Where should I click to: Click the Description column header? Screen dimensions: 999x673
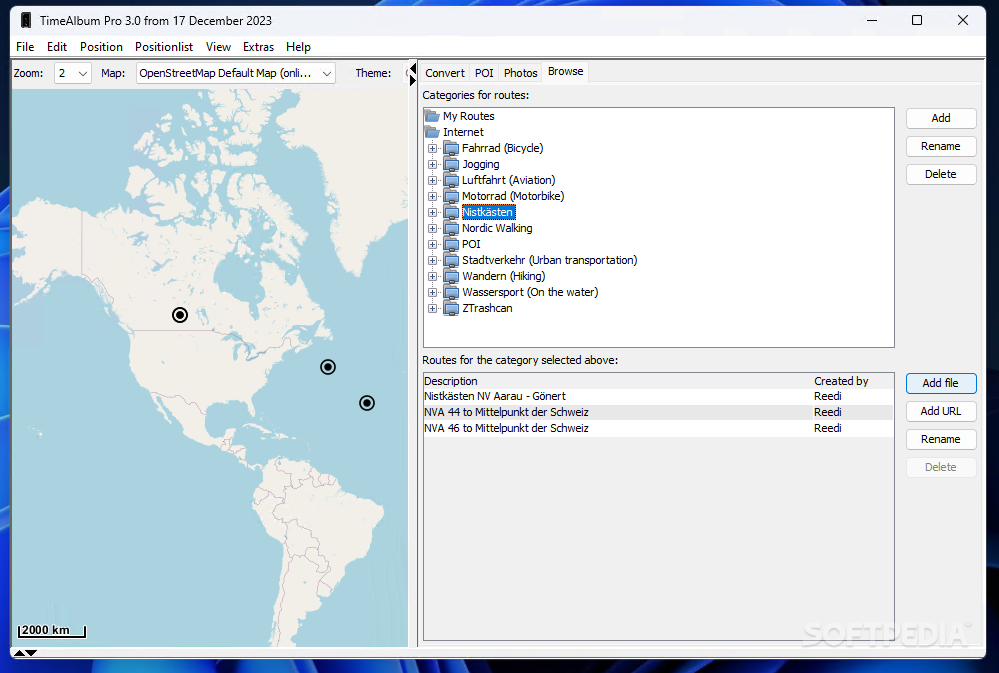(x=618, y=381)
